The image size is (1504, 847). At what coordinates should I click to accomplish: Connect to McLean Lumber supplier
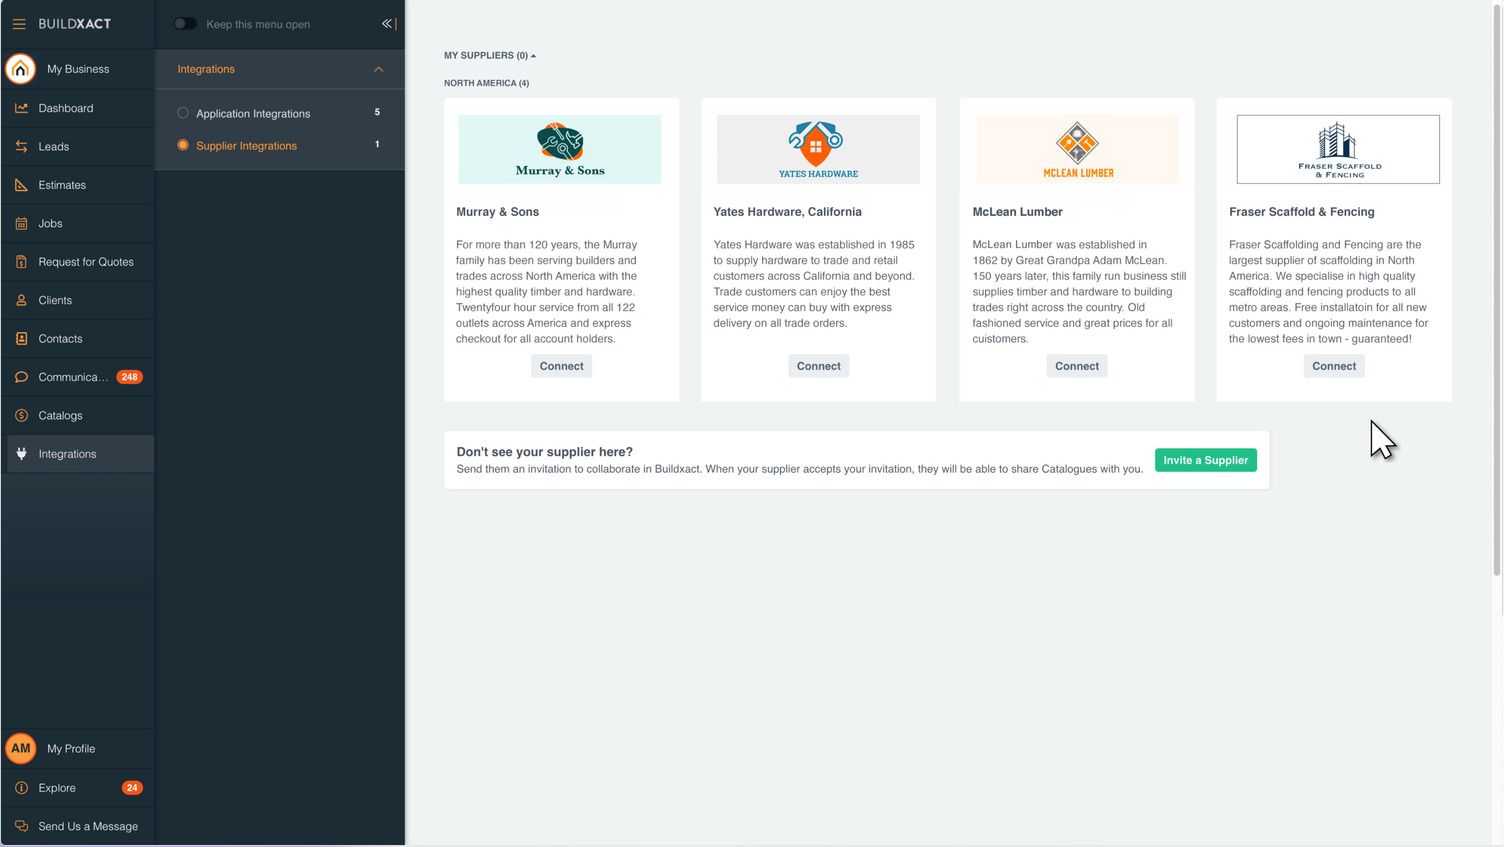pyautogui.click(x=1077, y=366)
